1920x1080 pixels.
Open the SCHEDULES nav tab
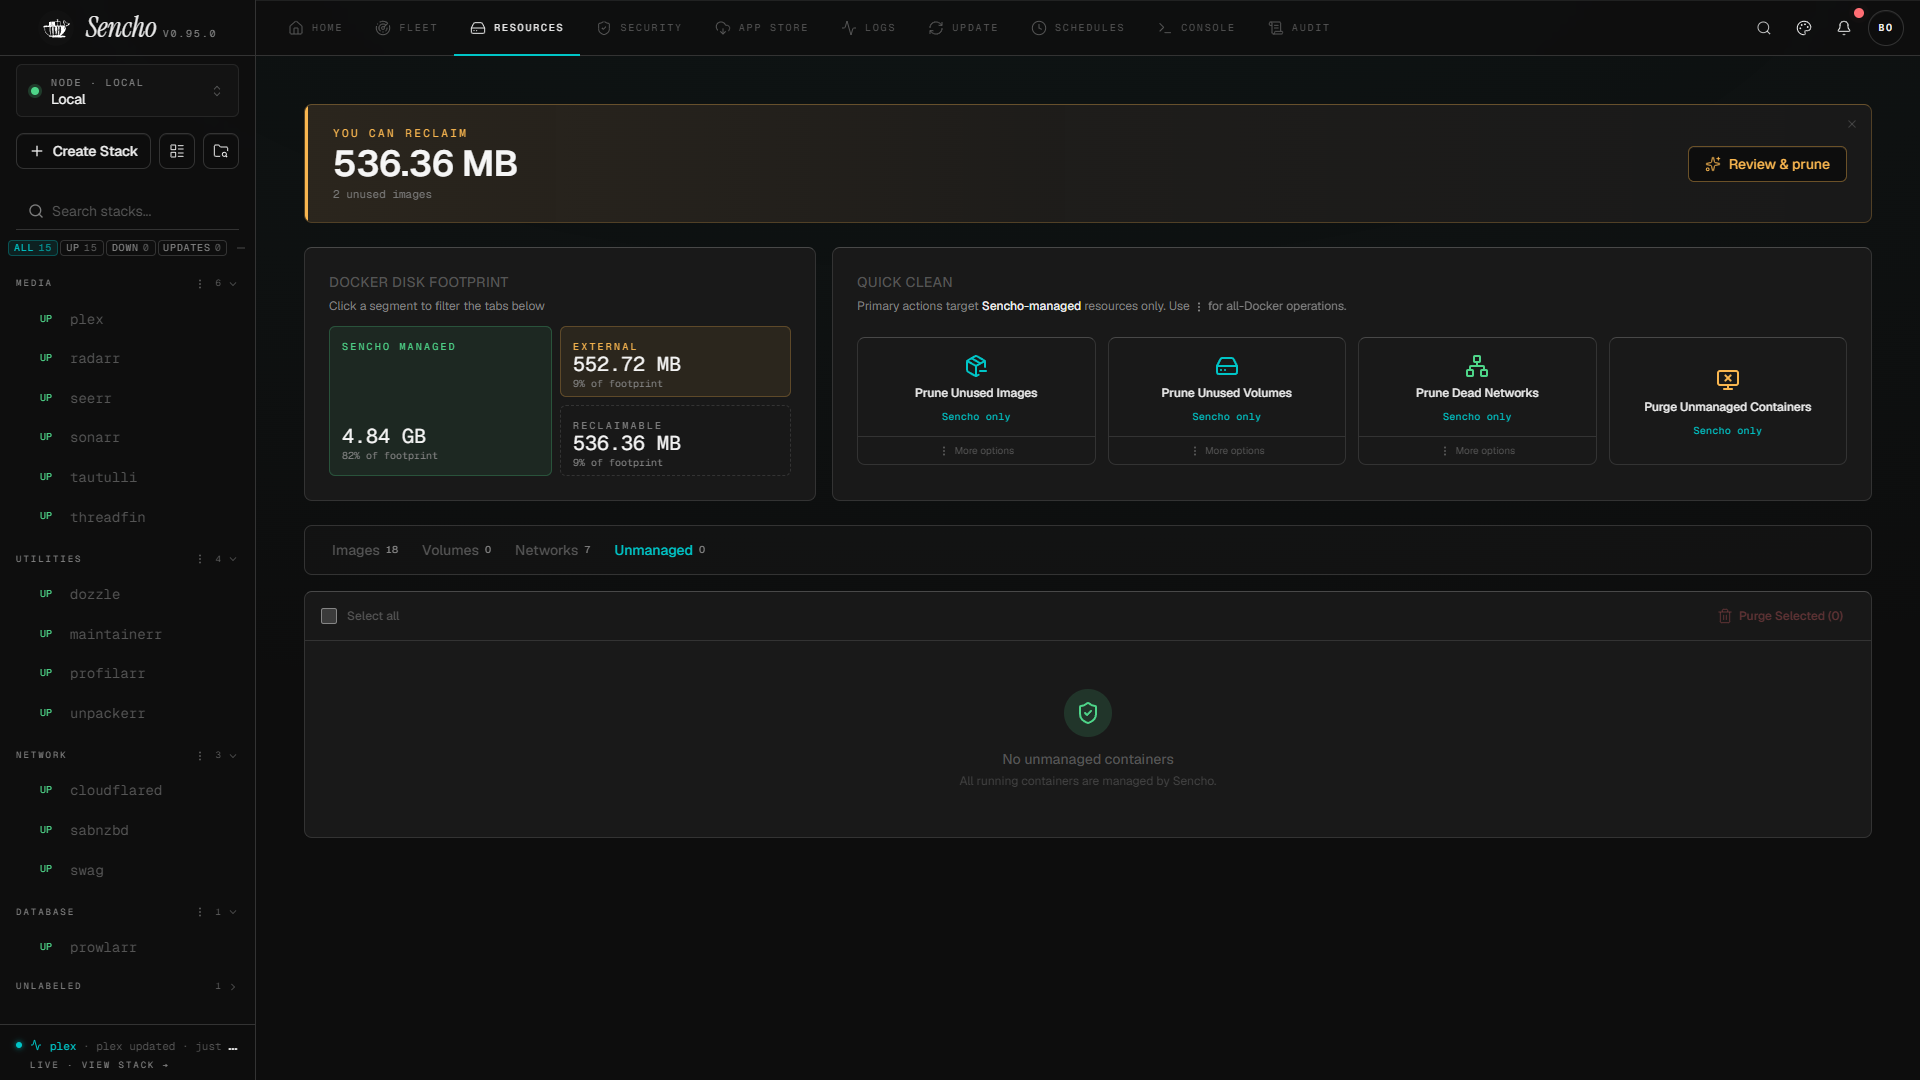pyautogui.click(x=1077, y=28)
